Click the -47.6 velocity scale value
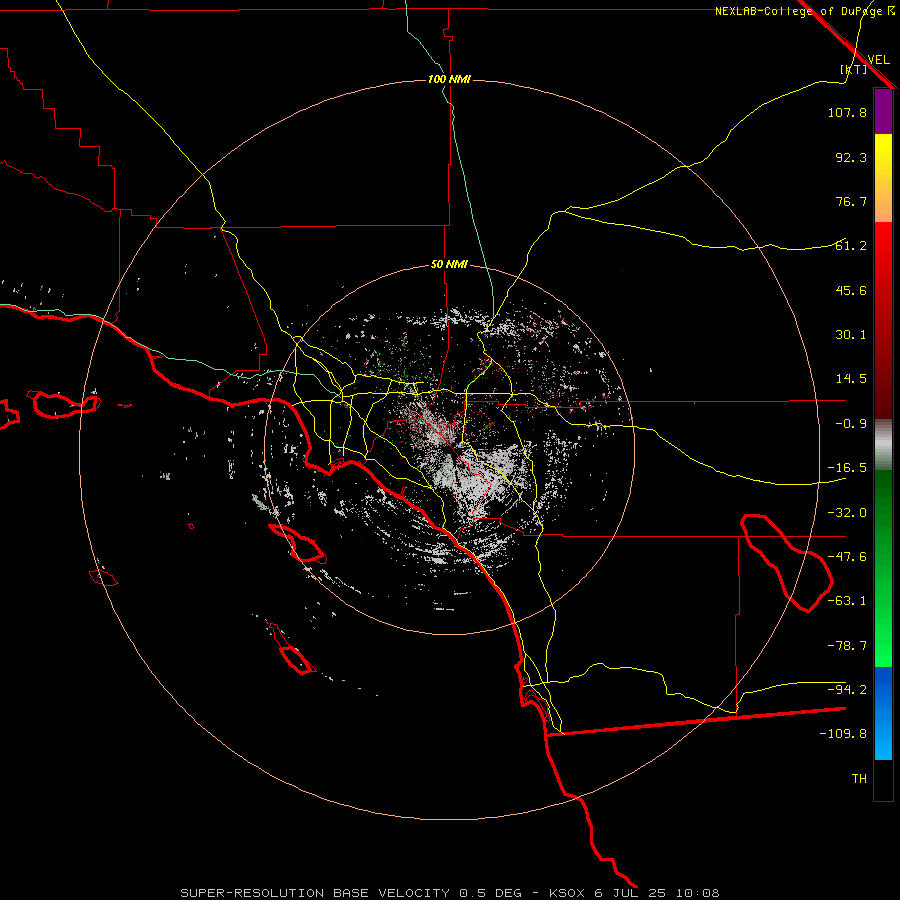The image size is (900, 900). click(847, 557)
